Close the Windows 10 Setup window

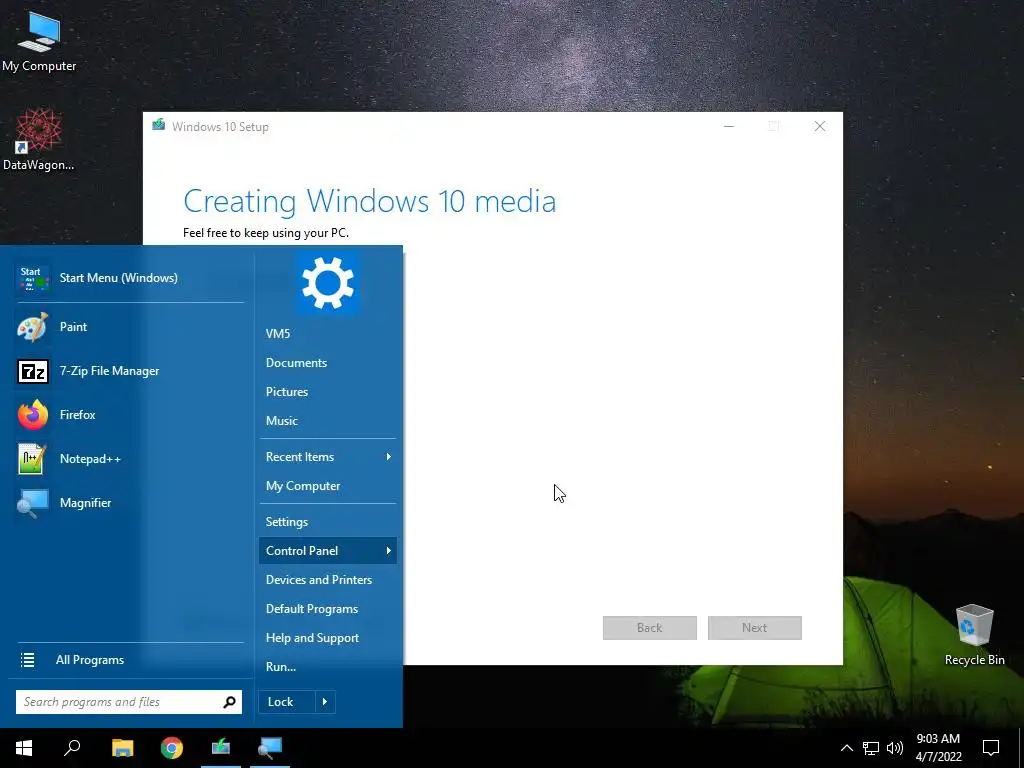coord(820,127)
